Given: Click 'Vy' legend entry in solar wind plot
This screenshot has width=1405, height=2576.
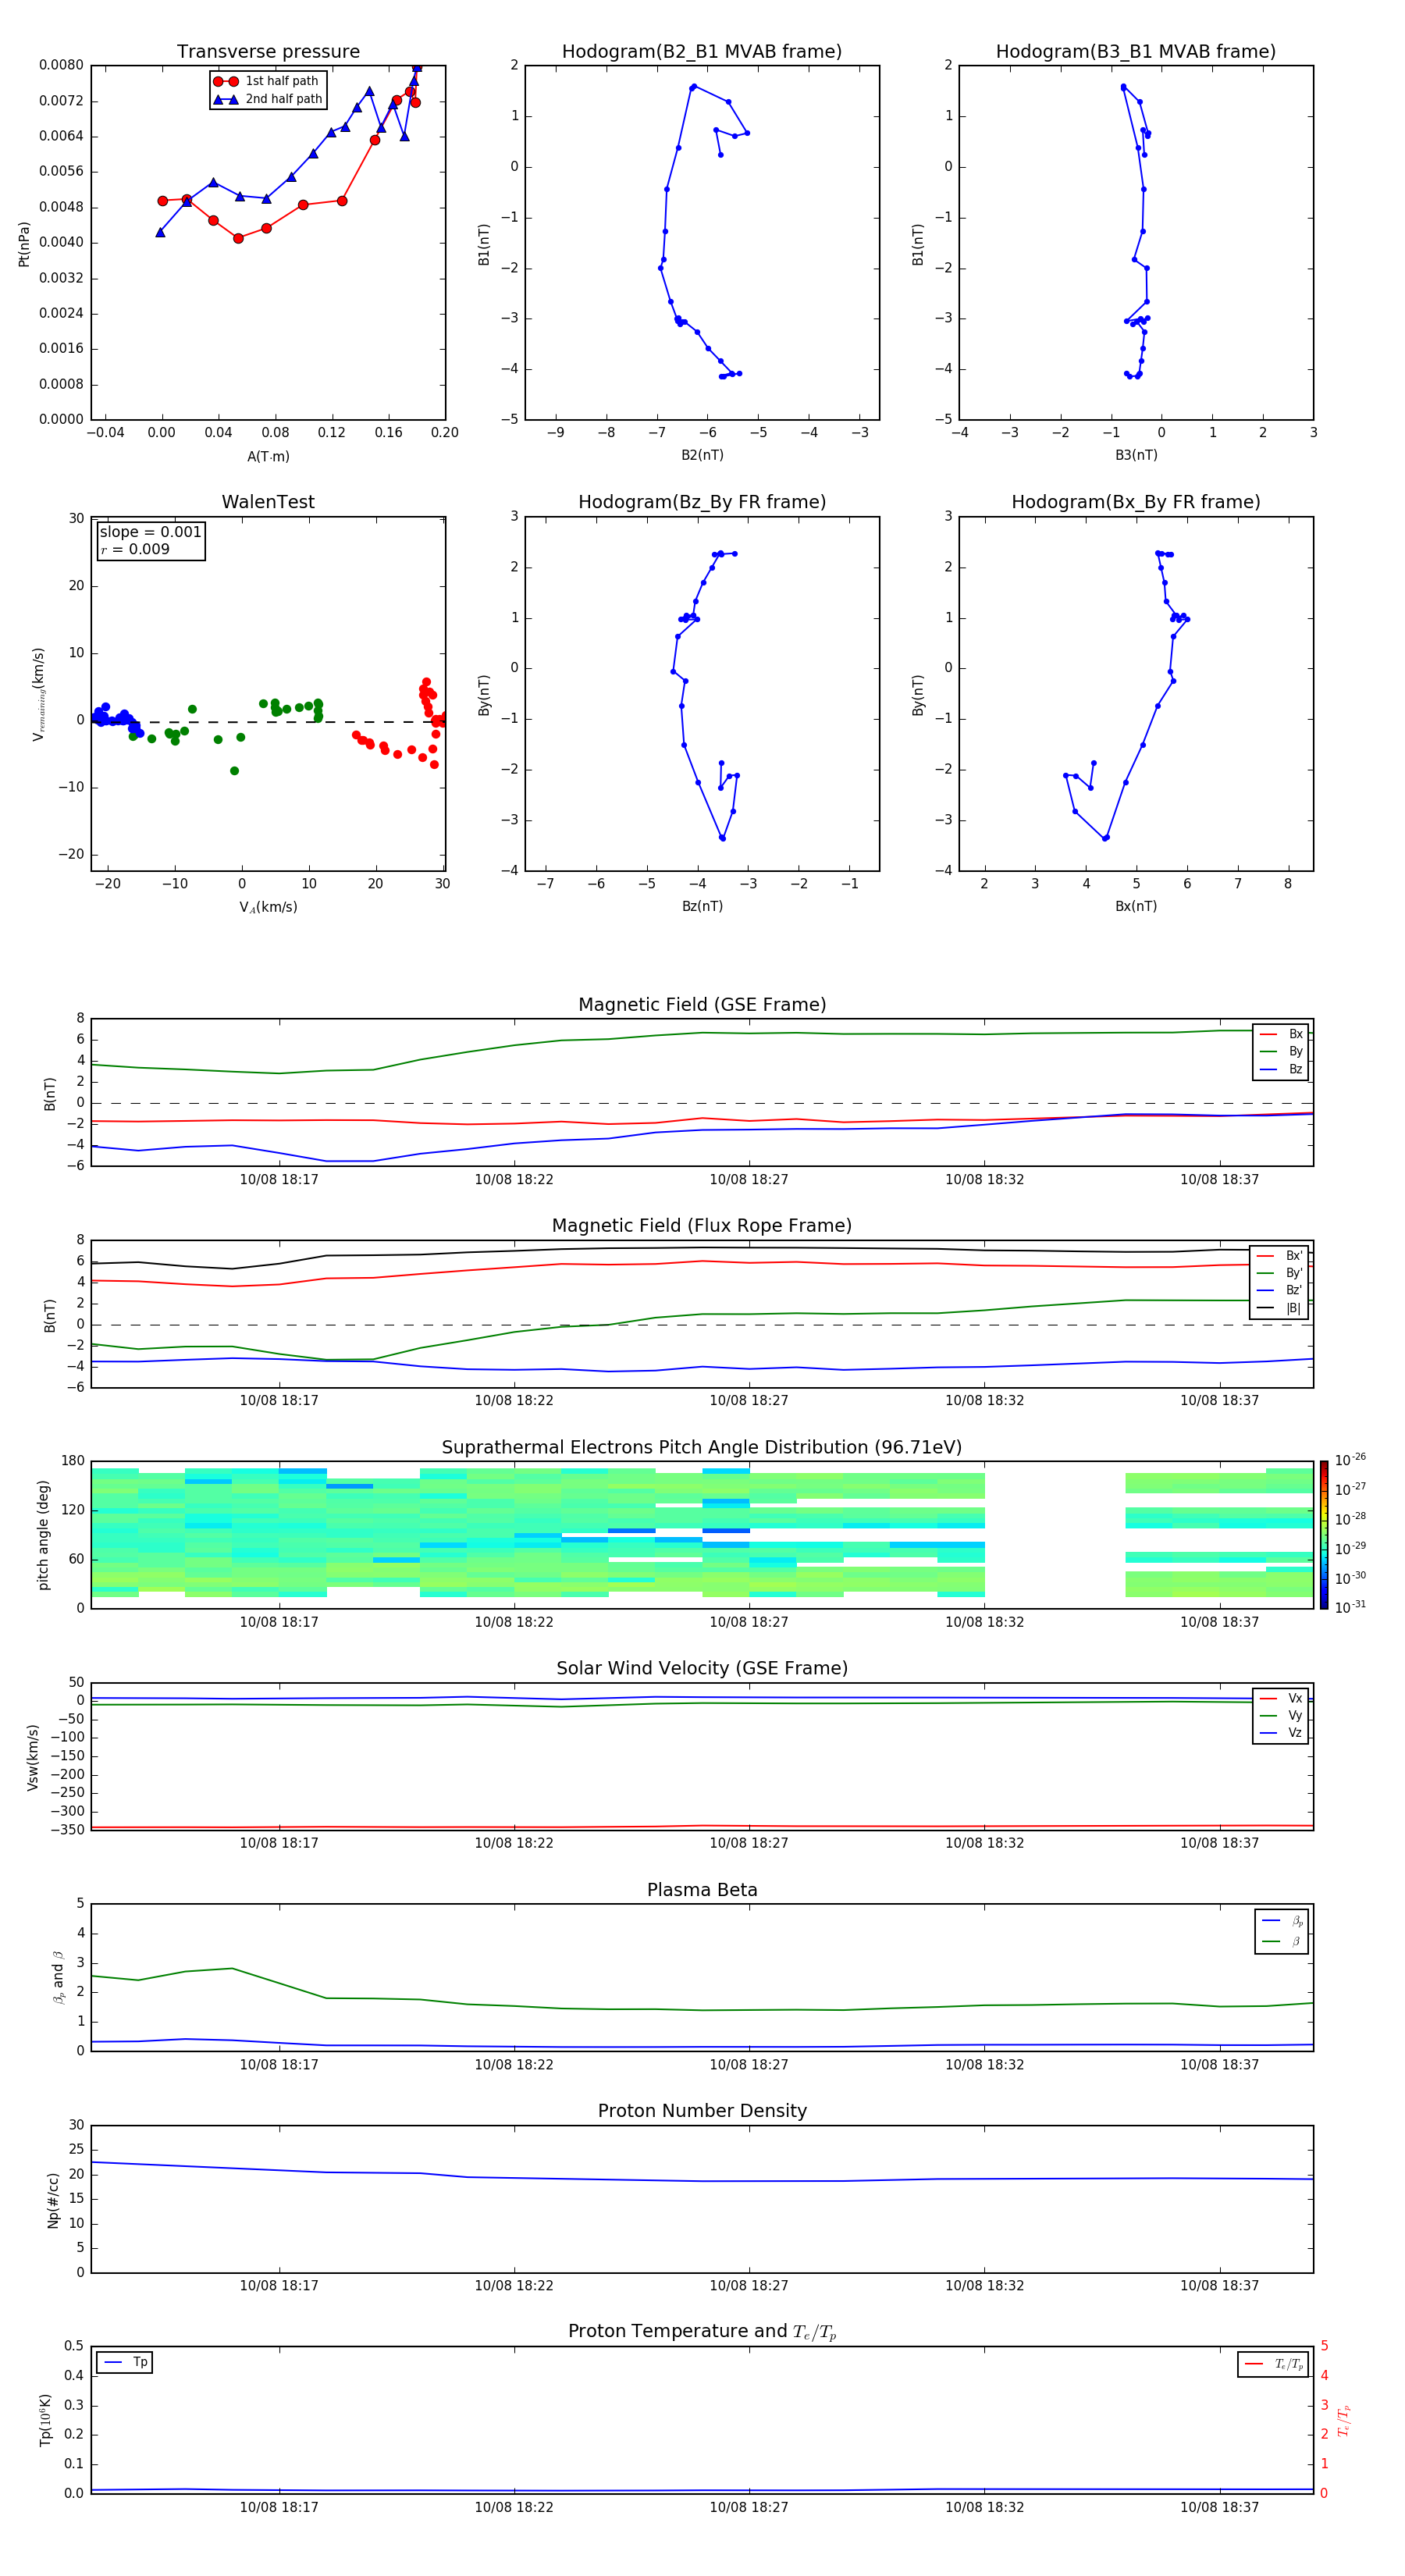Looking at the screenshot, I should (x=1281, y=1716).
